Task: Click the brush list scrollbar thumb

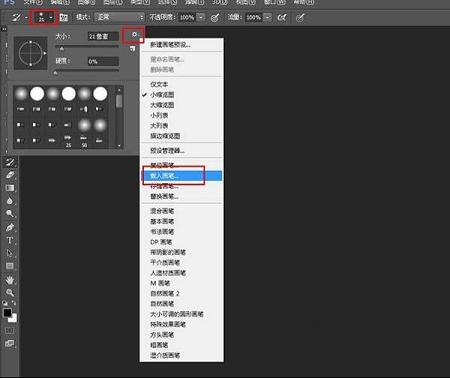Action: tap(119, 102)
